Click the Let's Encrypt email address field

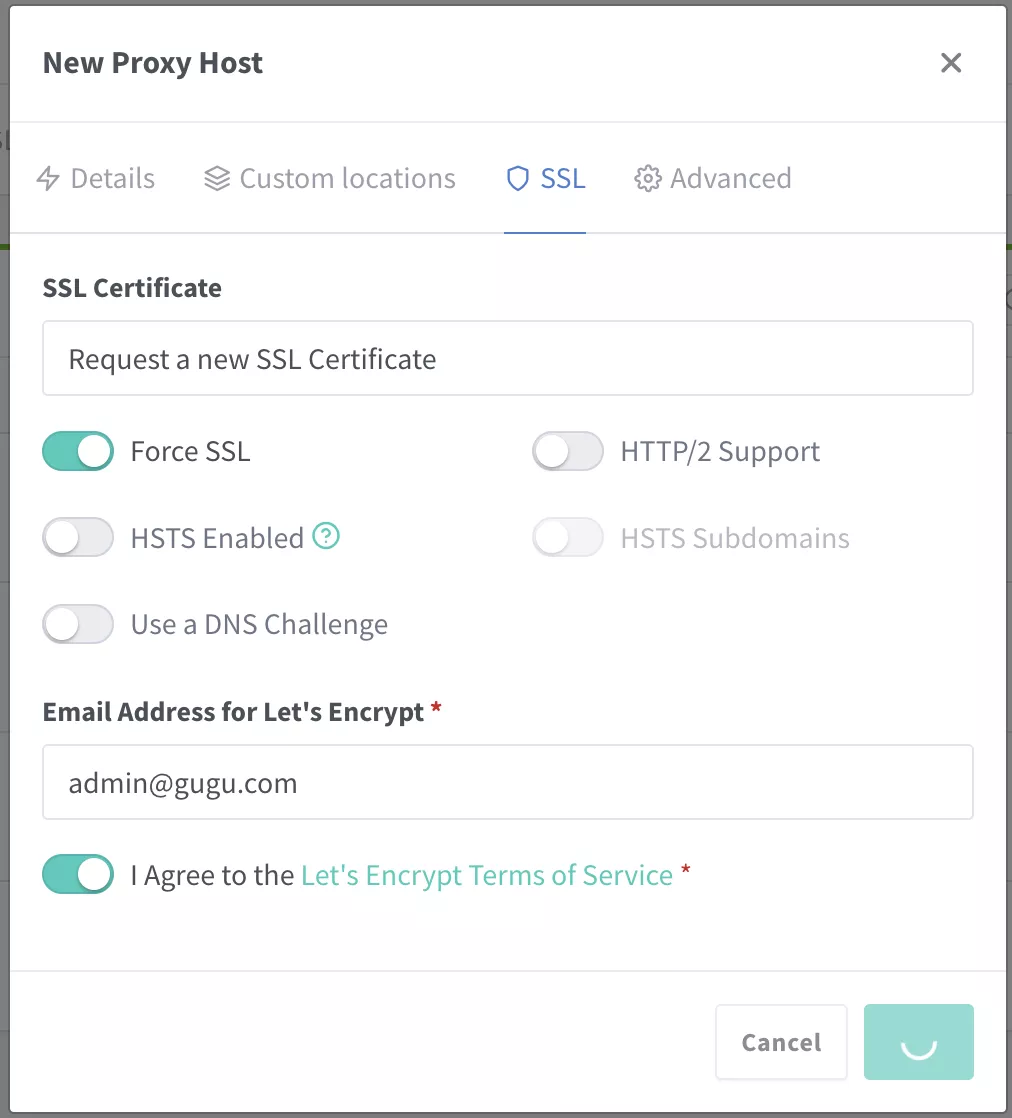tap(507, 782)
